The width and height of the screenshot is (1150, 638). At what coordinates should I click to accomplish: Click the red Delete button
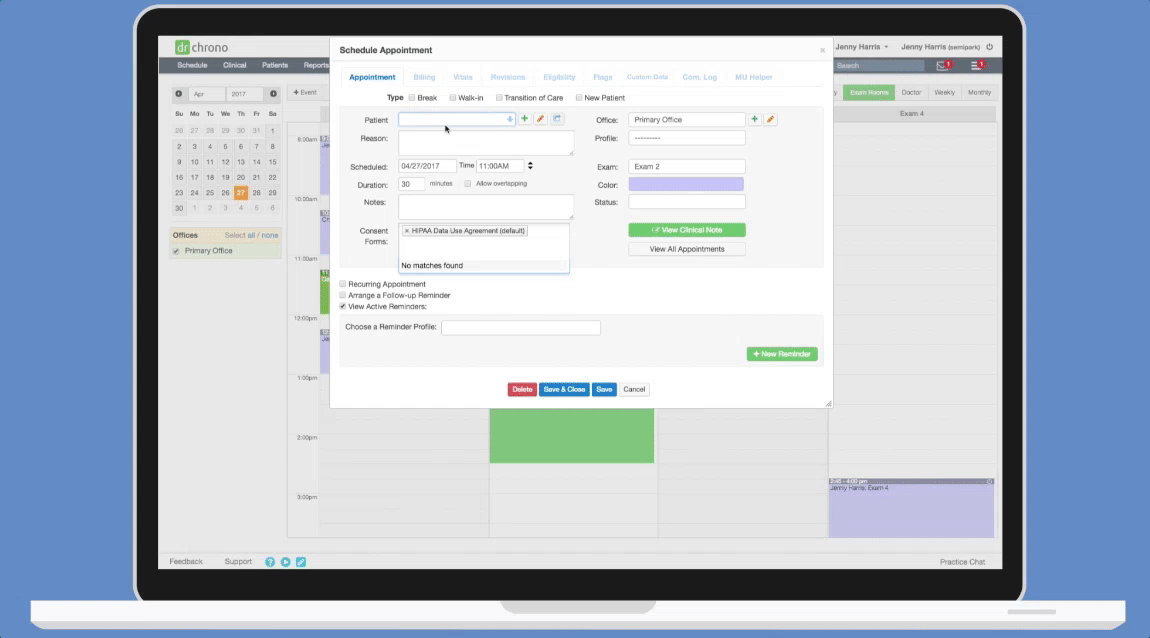pyautogui.click(x=522, y=389)
